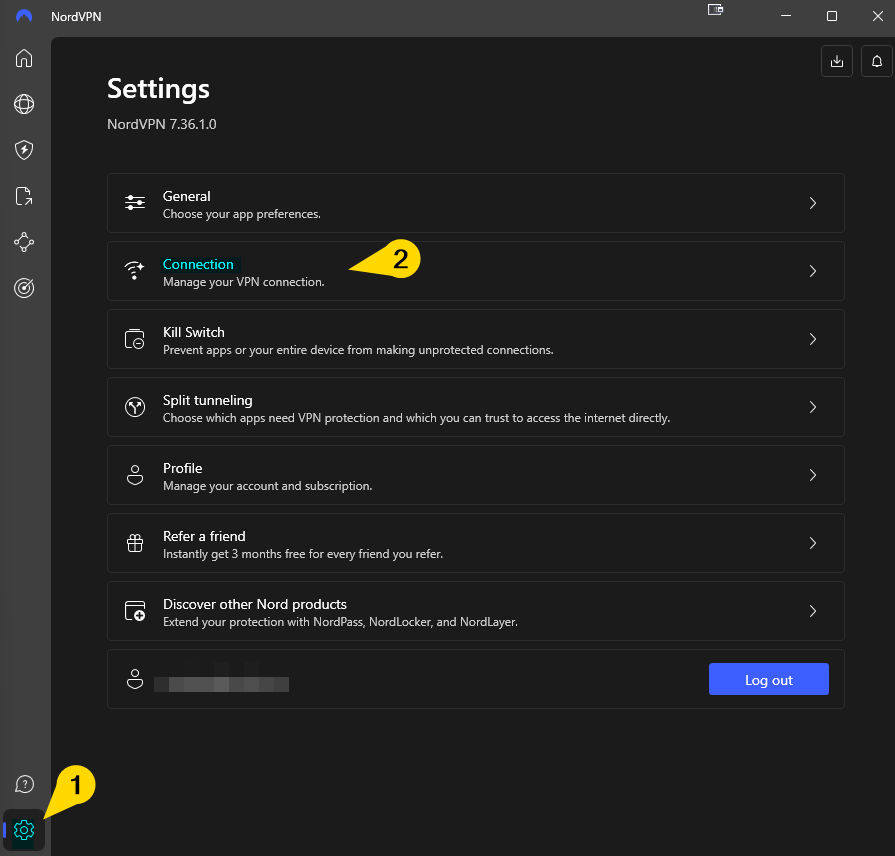This screenshot has height=856, width=895.
Task: Click the NordVPN logo in title bar
Action: 24,16
